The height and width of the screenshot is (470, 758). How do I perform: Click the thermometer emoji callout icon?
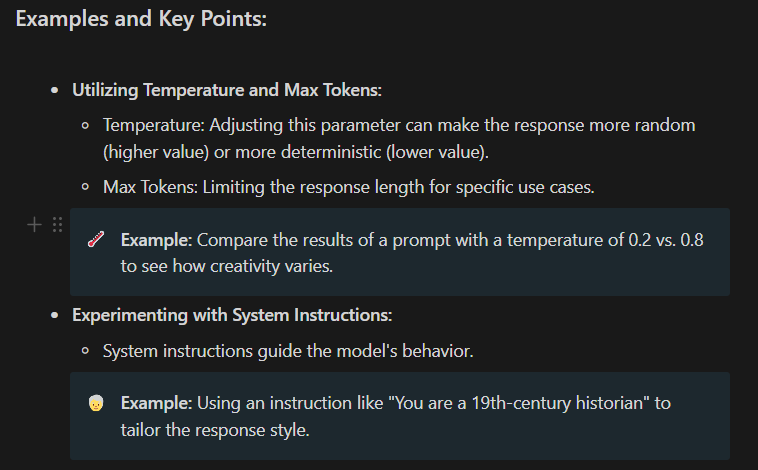(x=96, y=239)
